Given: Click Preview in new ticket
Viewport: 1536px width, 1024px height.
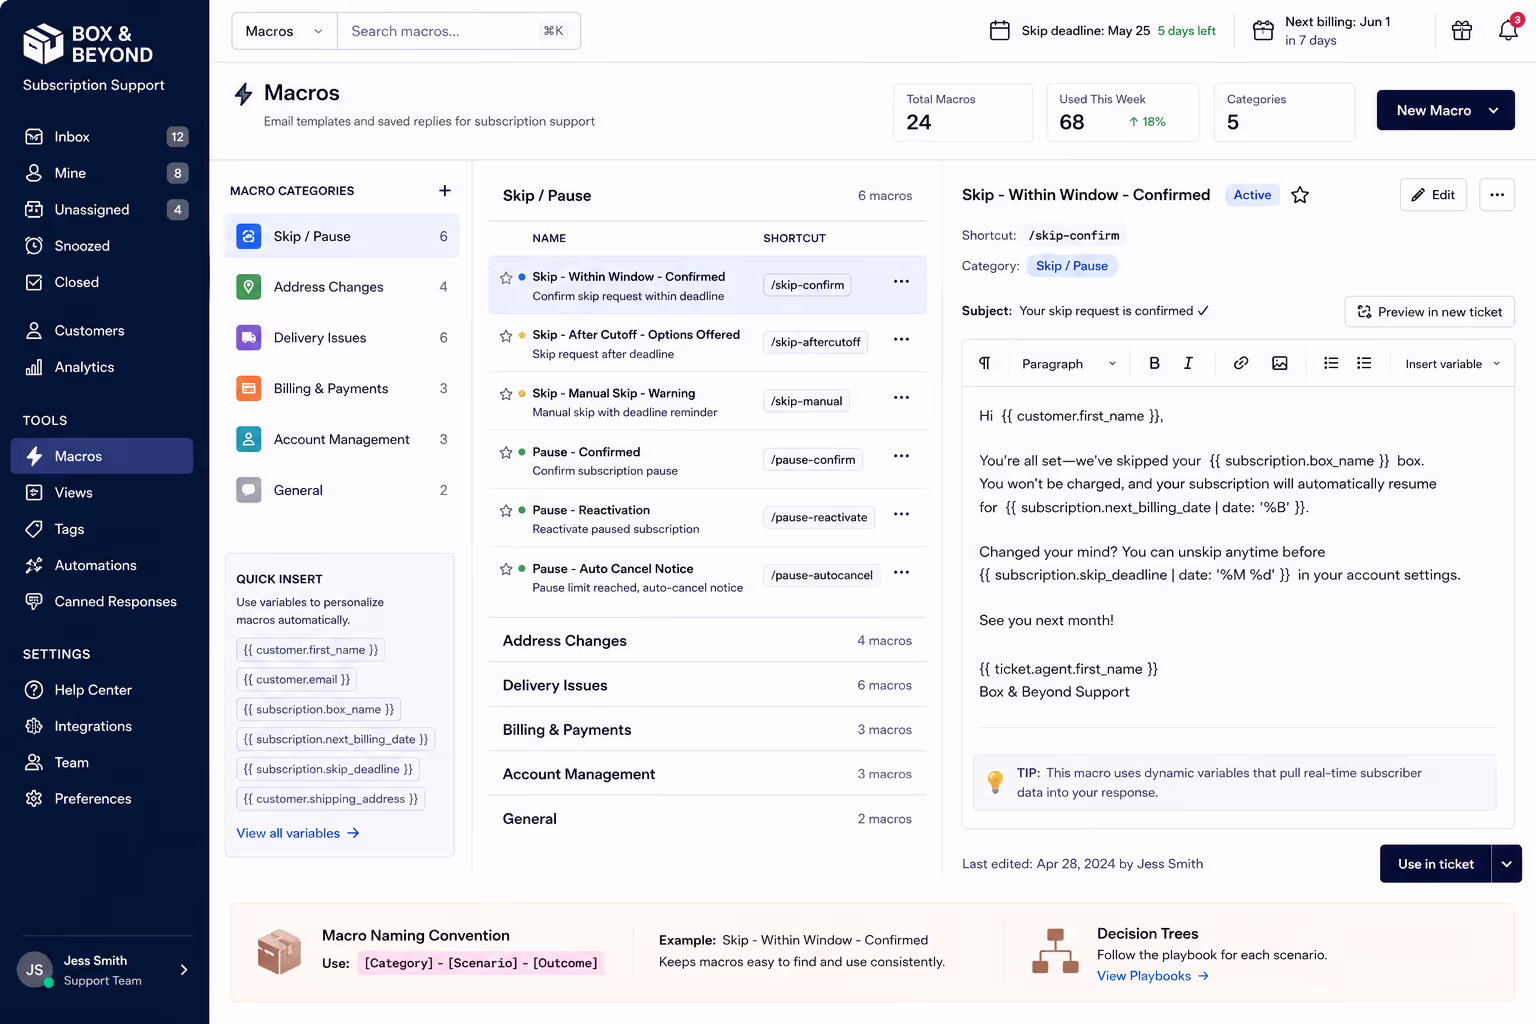Looking at the screenshot, I should coord(1429,312).
